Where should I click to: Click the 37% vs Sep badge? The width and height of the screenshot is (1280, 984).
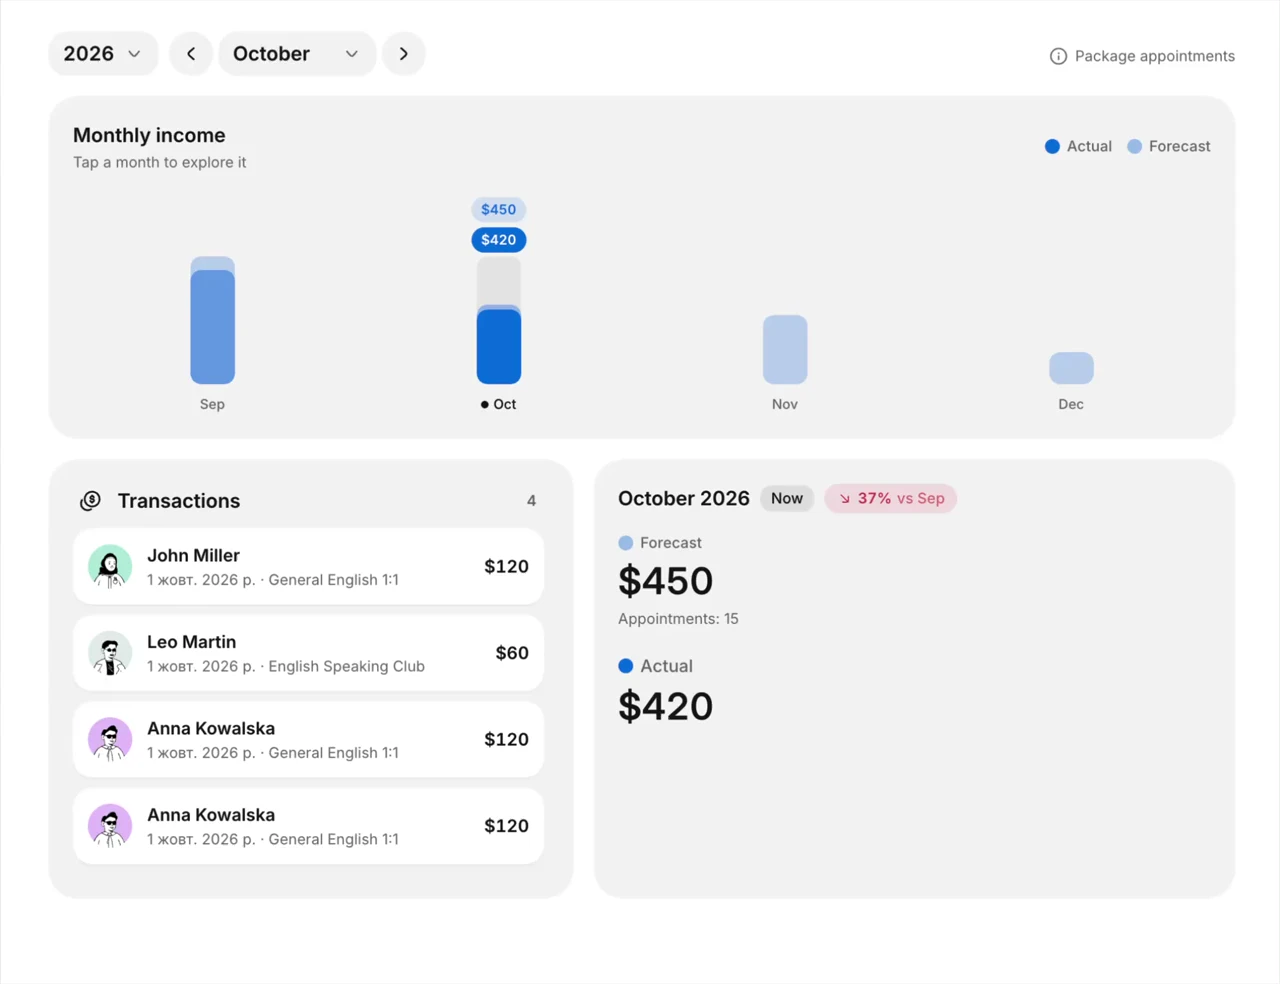(890, 498)
